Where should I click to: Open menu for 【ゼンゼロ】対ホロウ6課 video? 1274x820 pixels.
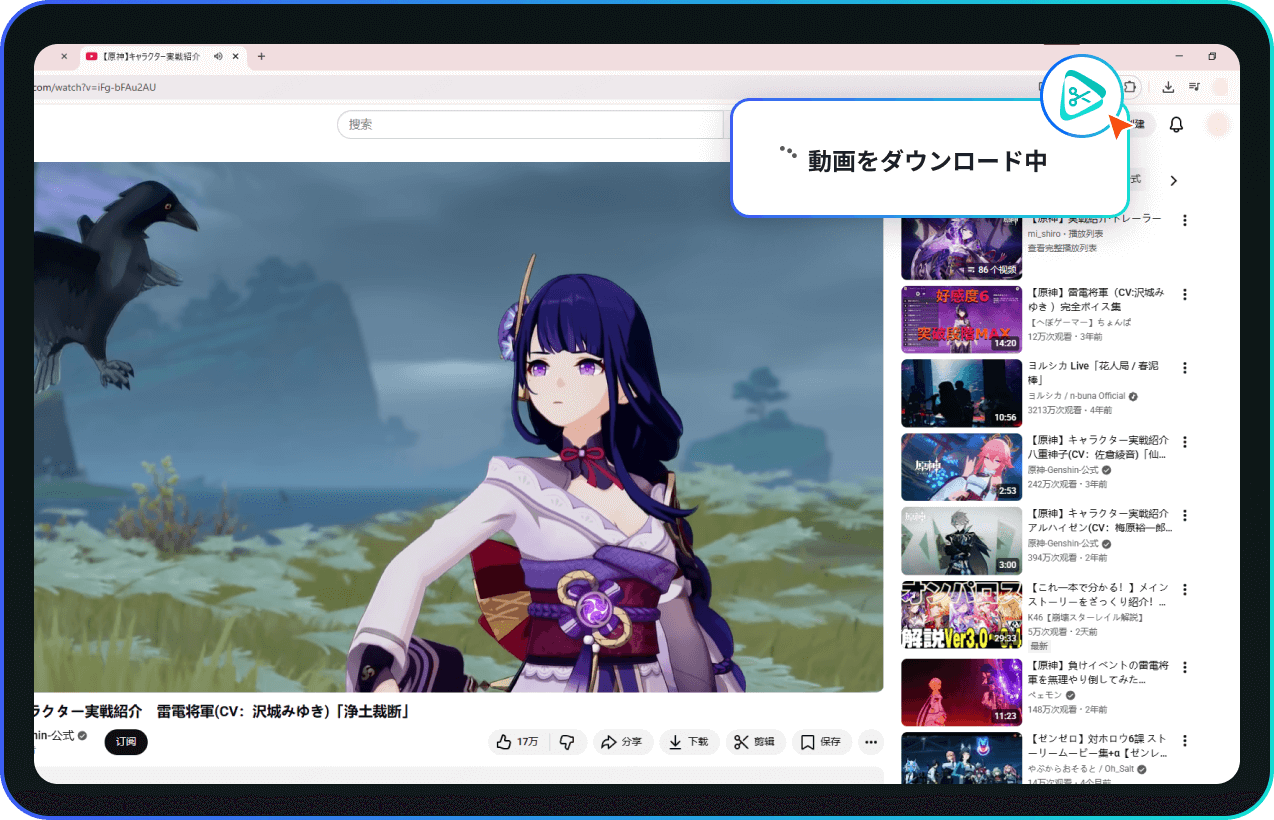(1185, 741)
